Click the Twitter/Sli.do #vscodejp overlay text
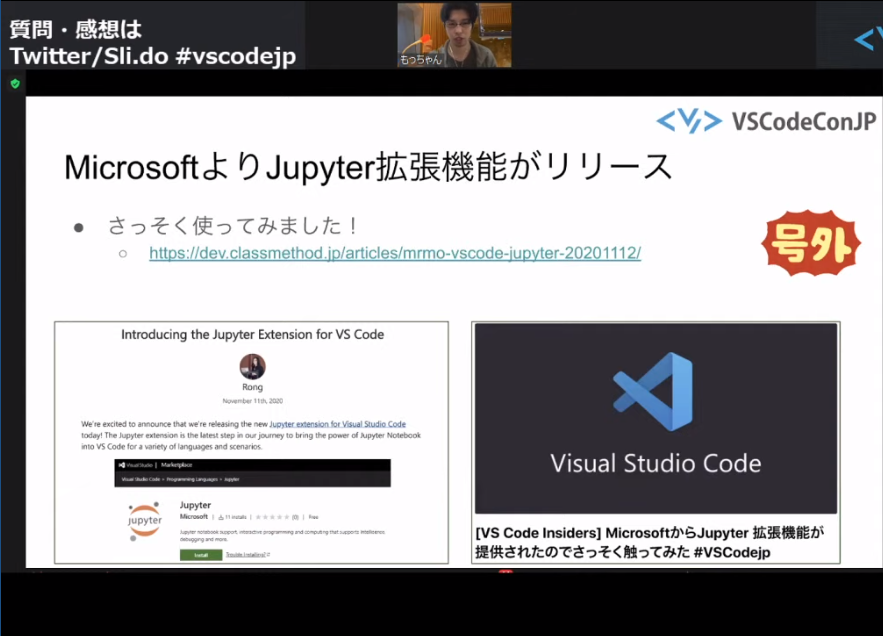Image resolution: width=883 pixels, height=636 pixels. click(153, 56)
